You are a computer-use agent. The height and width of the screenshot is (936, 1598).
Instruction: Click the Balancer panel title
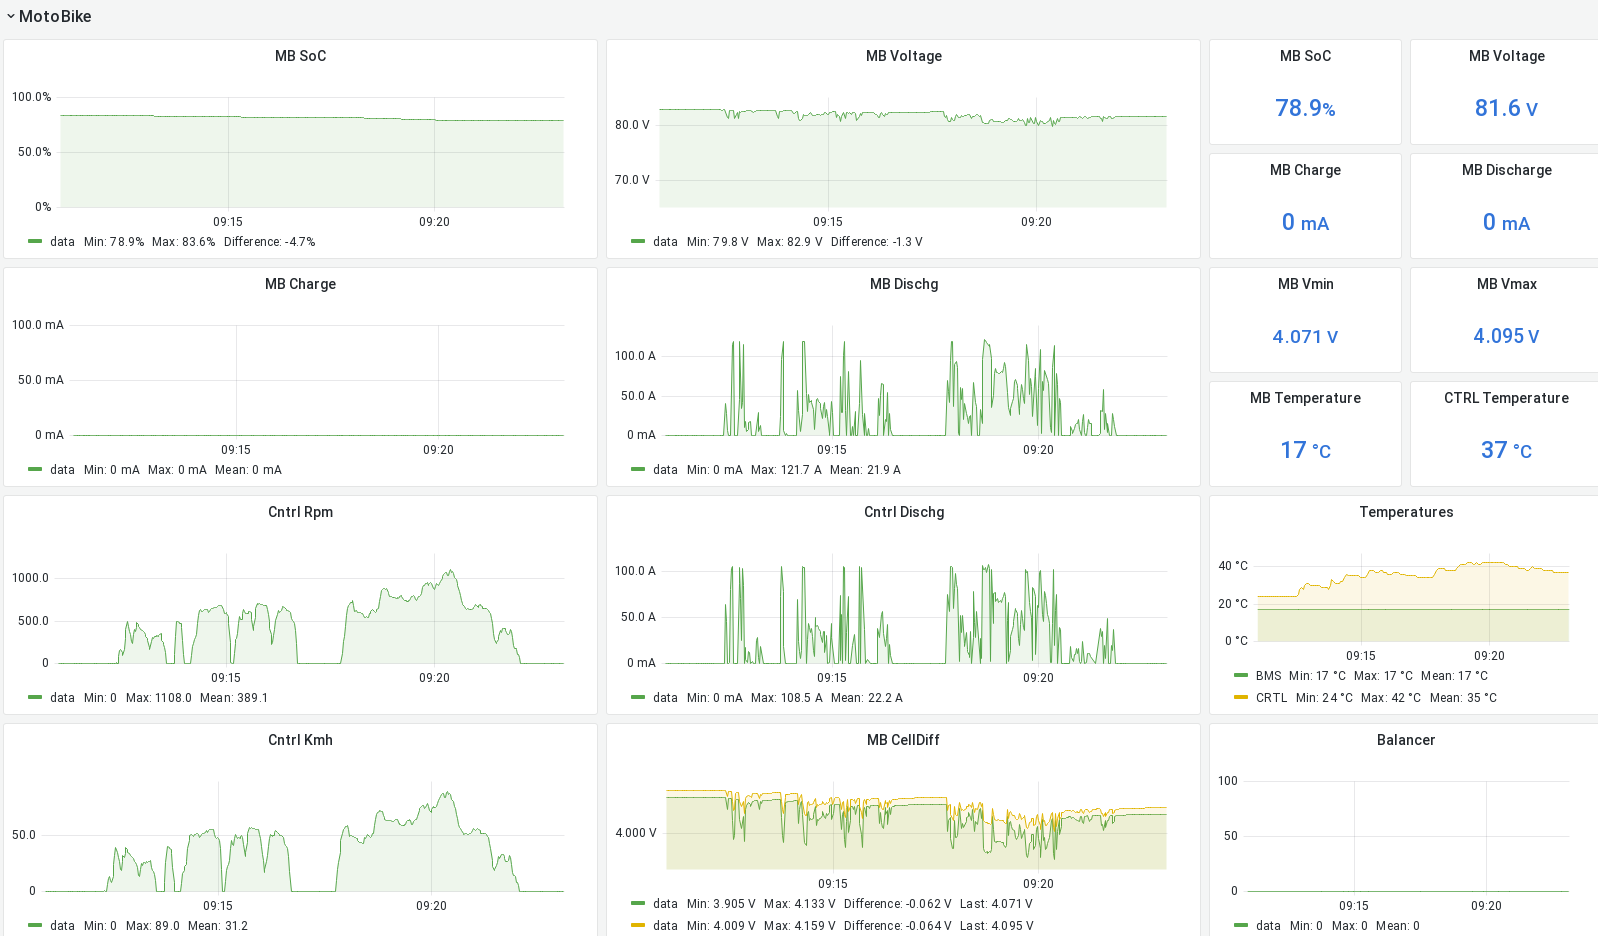(x=1405, y=740)
